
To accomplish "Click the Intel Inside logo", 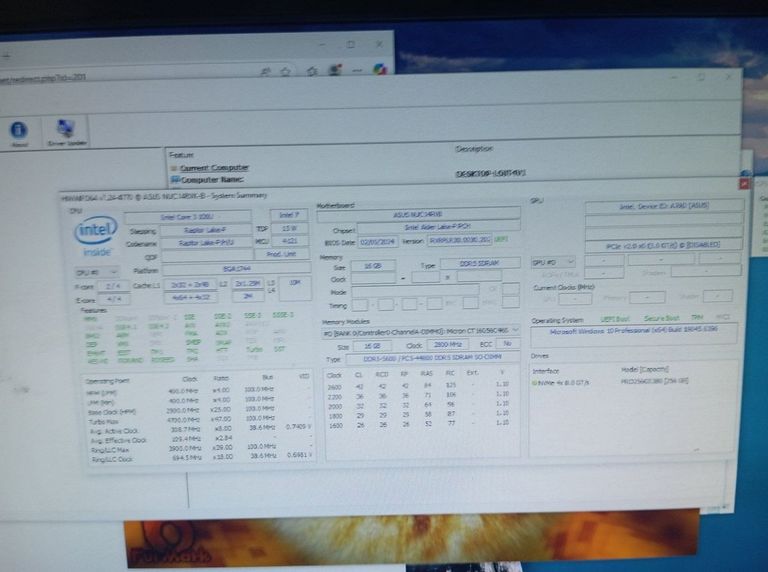I will pyautogui.click(x=94, y=236).
